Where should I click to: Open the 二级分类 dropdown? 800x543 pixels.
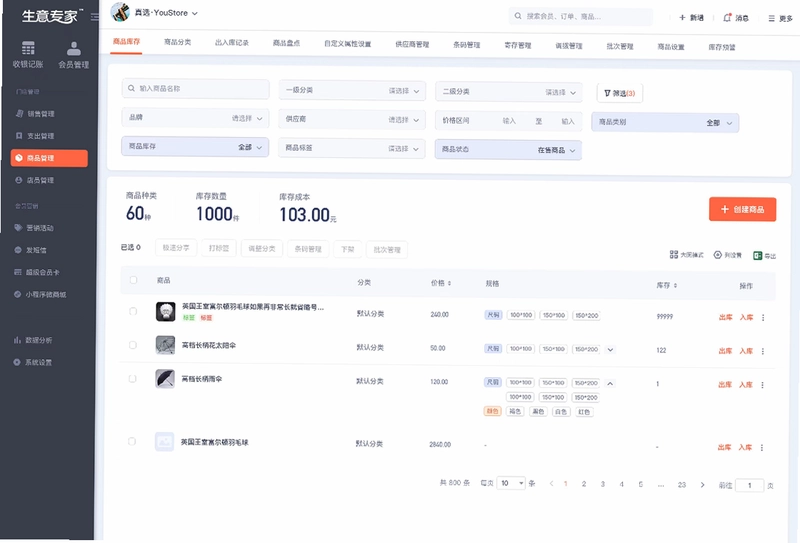click(509, 92)
